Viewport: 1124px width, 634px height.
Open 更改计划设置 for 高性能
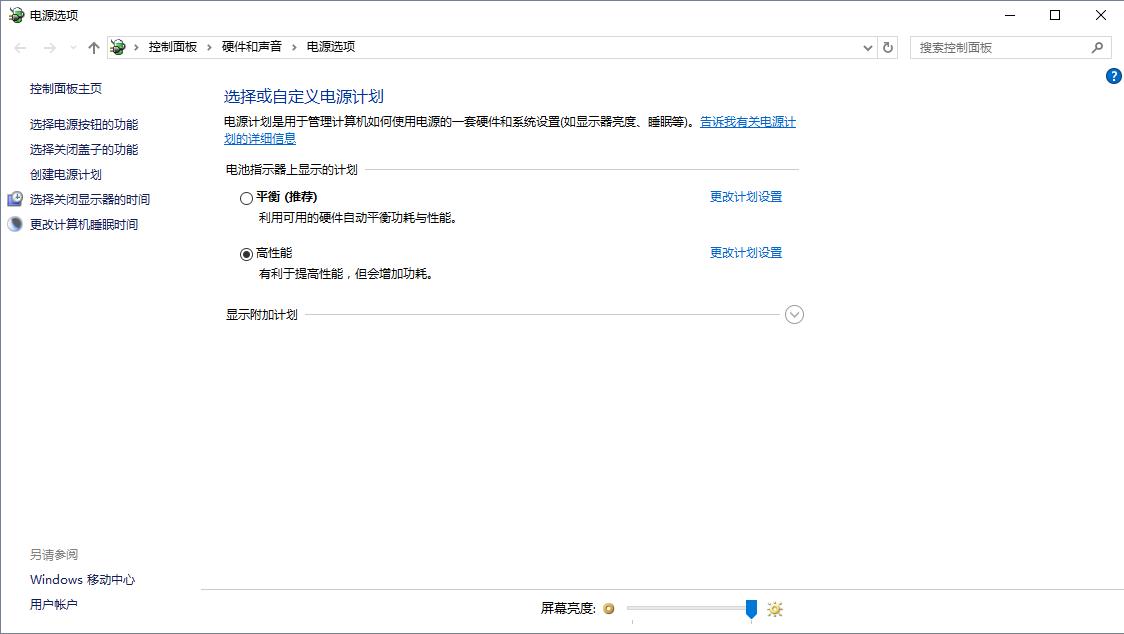click(746, 252)
